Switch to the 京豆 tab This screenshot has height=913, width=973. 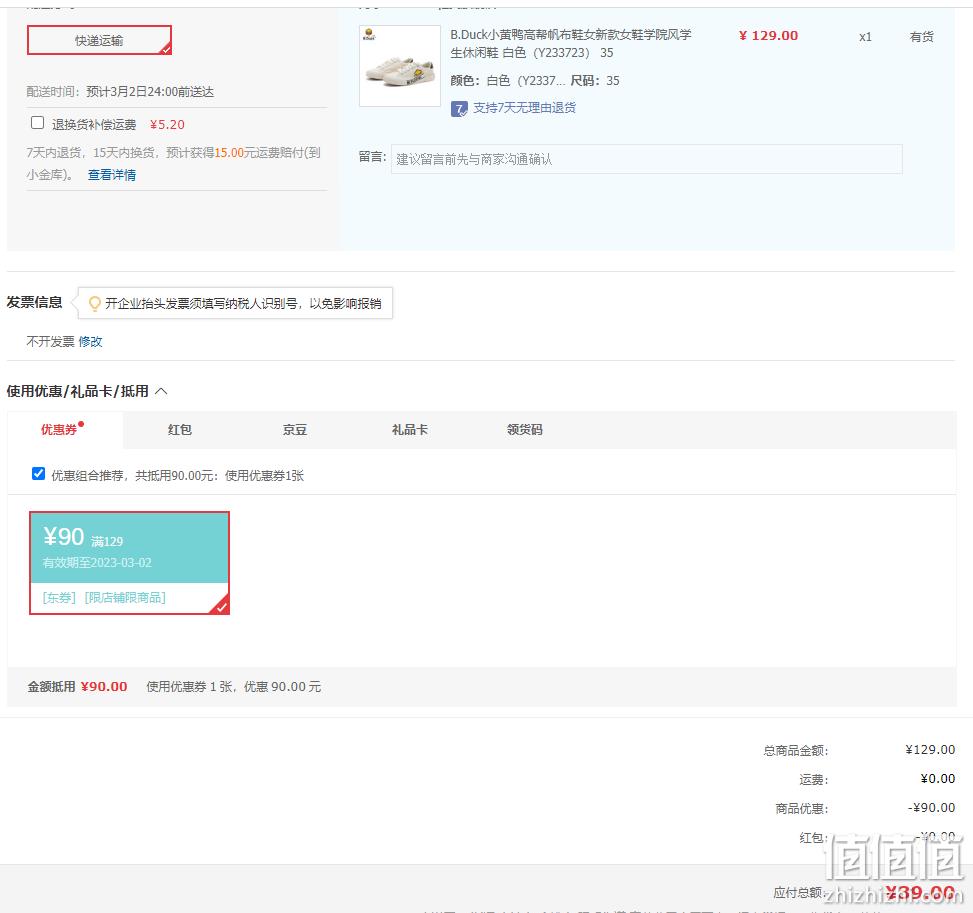(295, 430)
